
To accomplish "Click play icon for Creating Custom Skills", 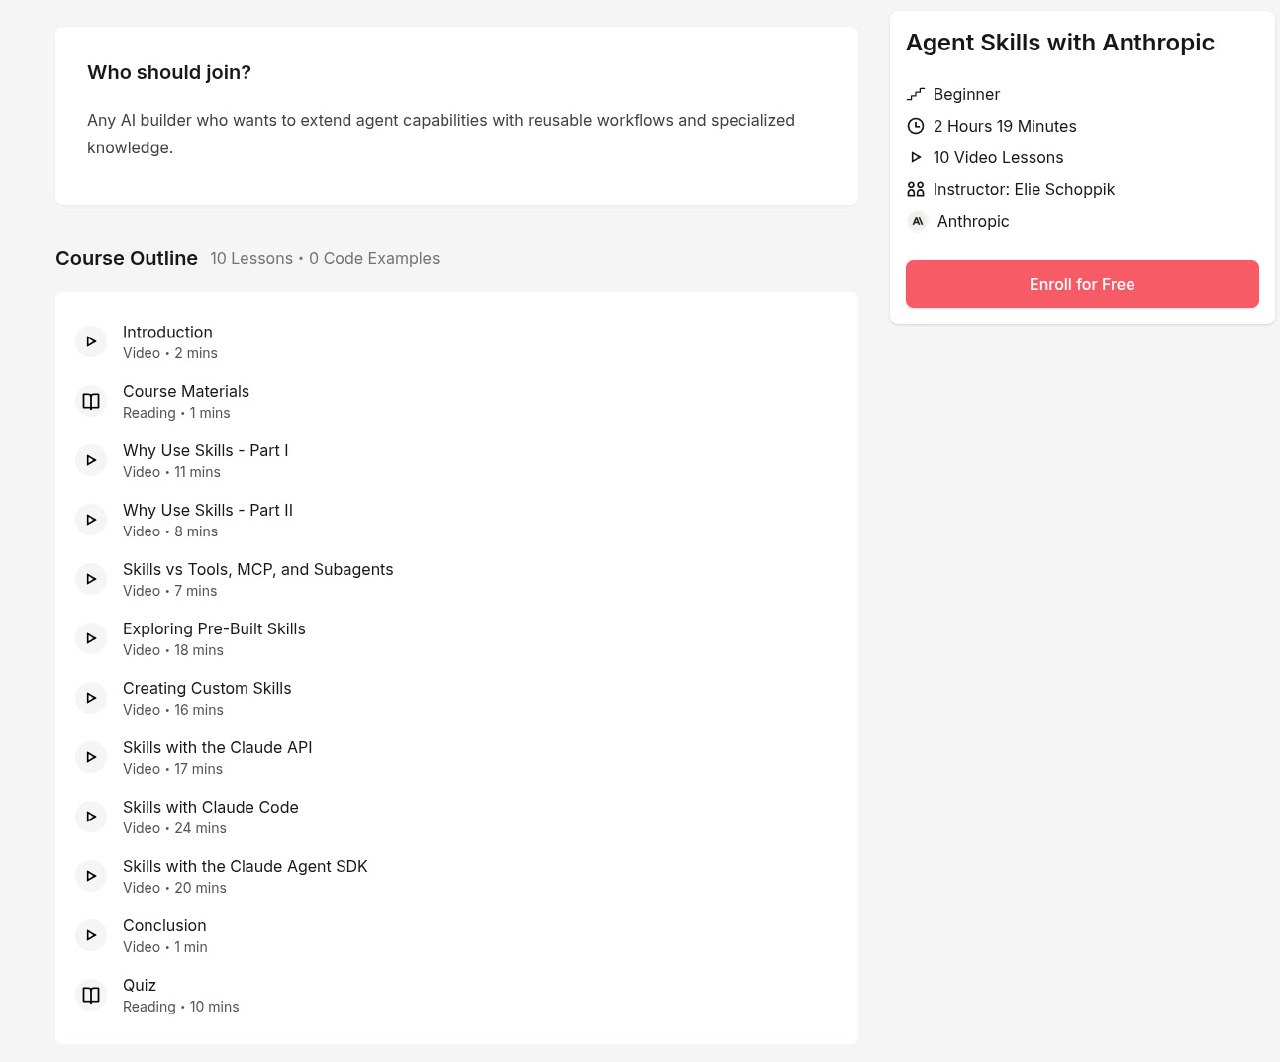I will tap(91, 698).
